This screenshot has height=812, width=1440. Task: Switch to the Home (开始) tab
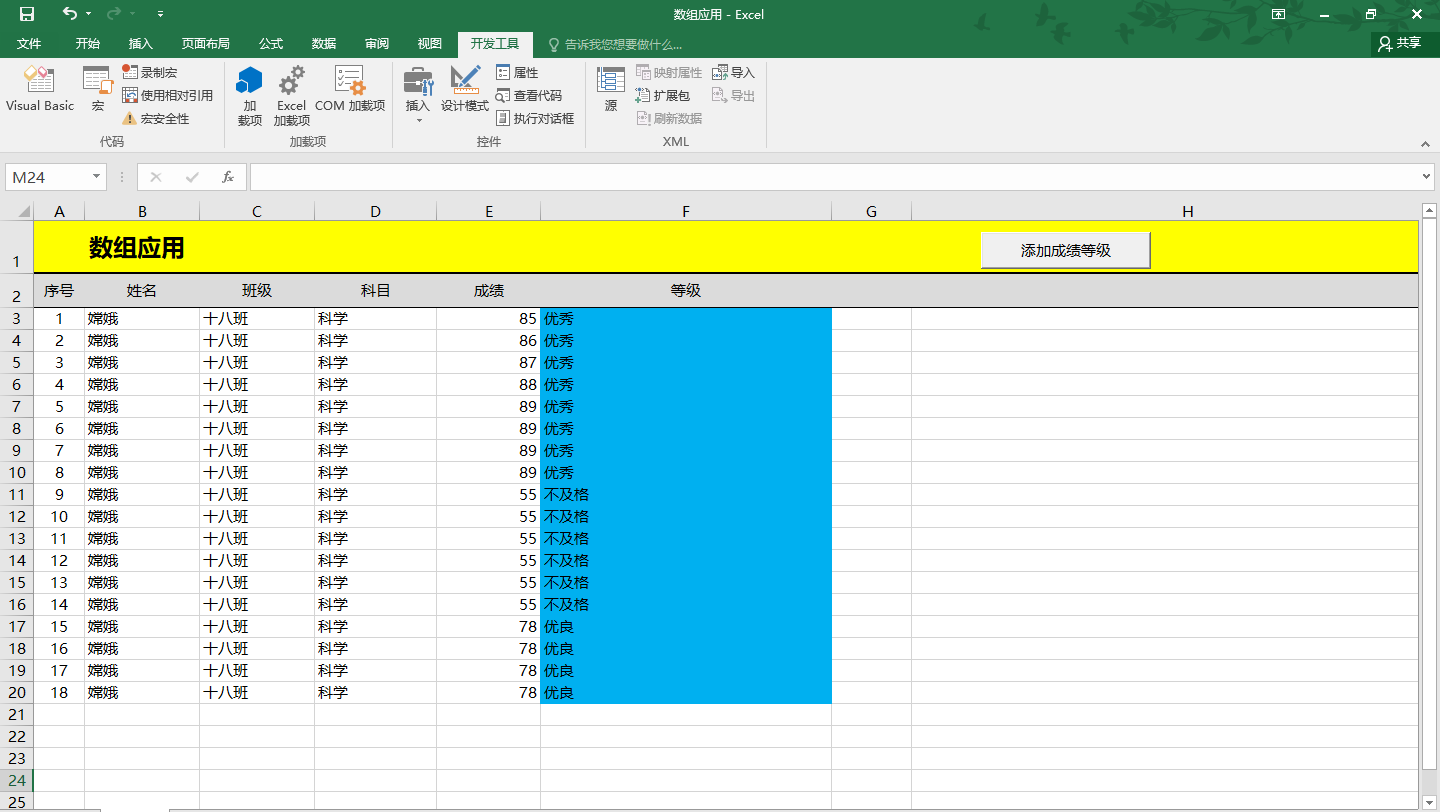pos(88,44)
